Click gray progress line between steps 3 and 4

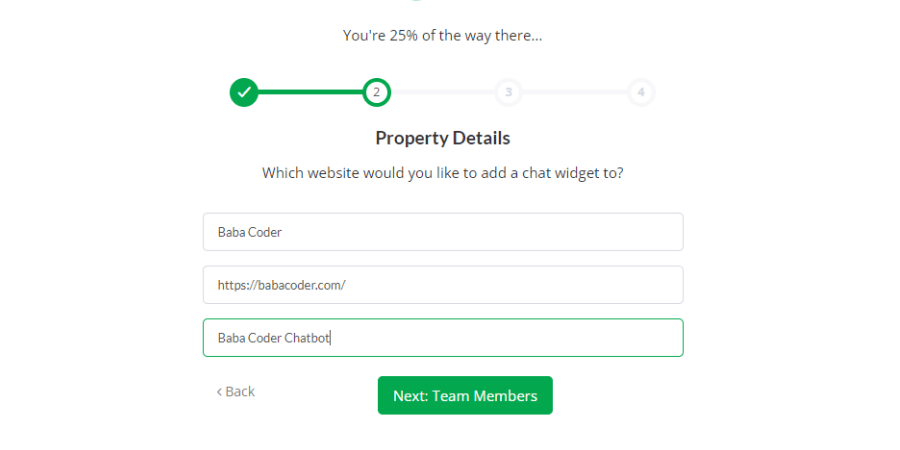pyautogui.click(x=575, y=92)
